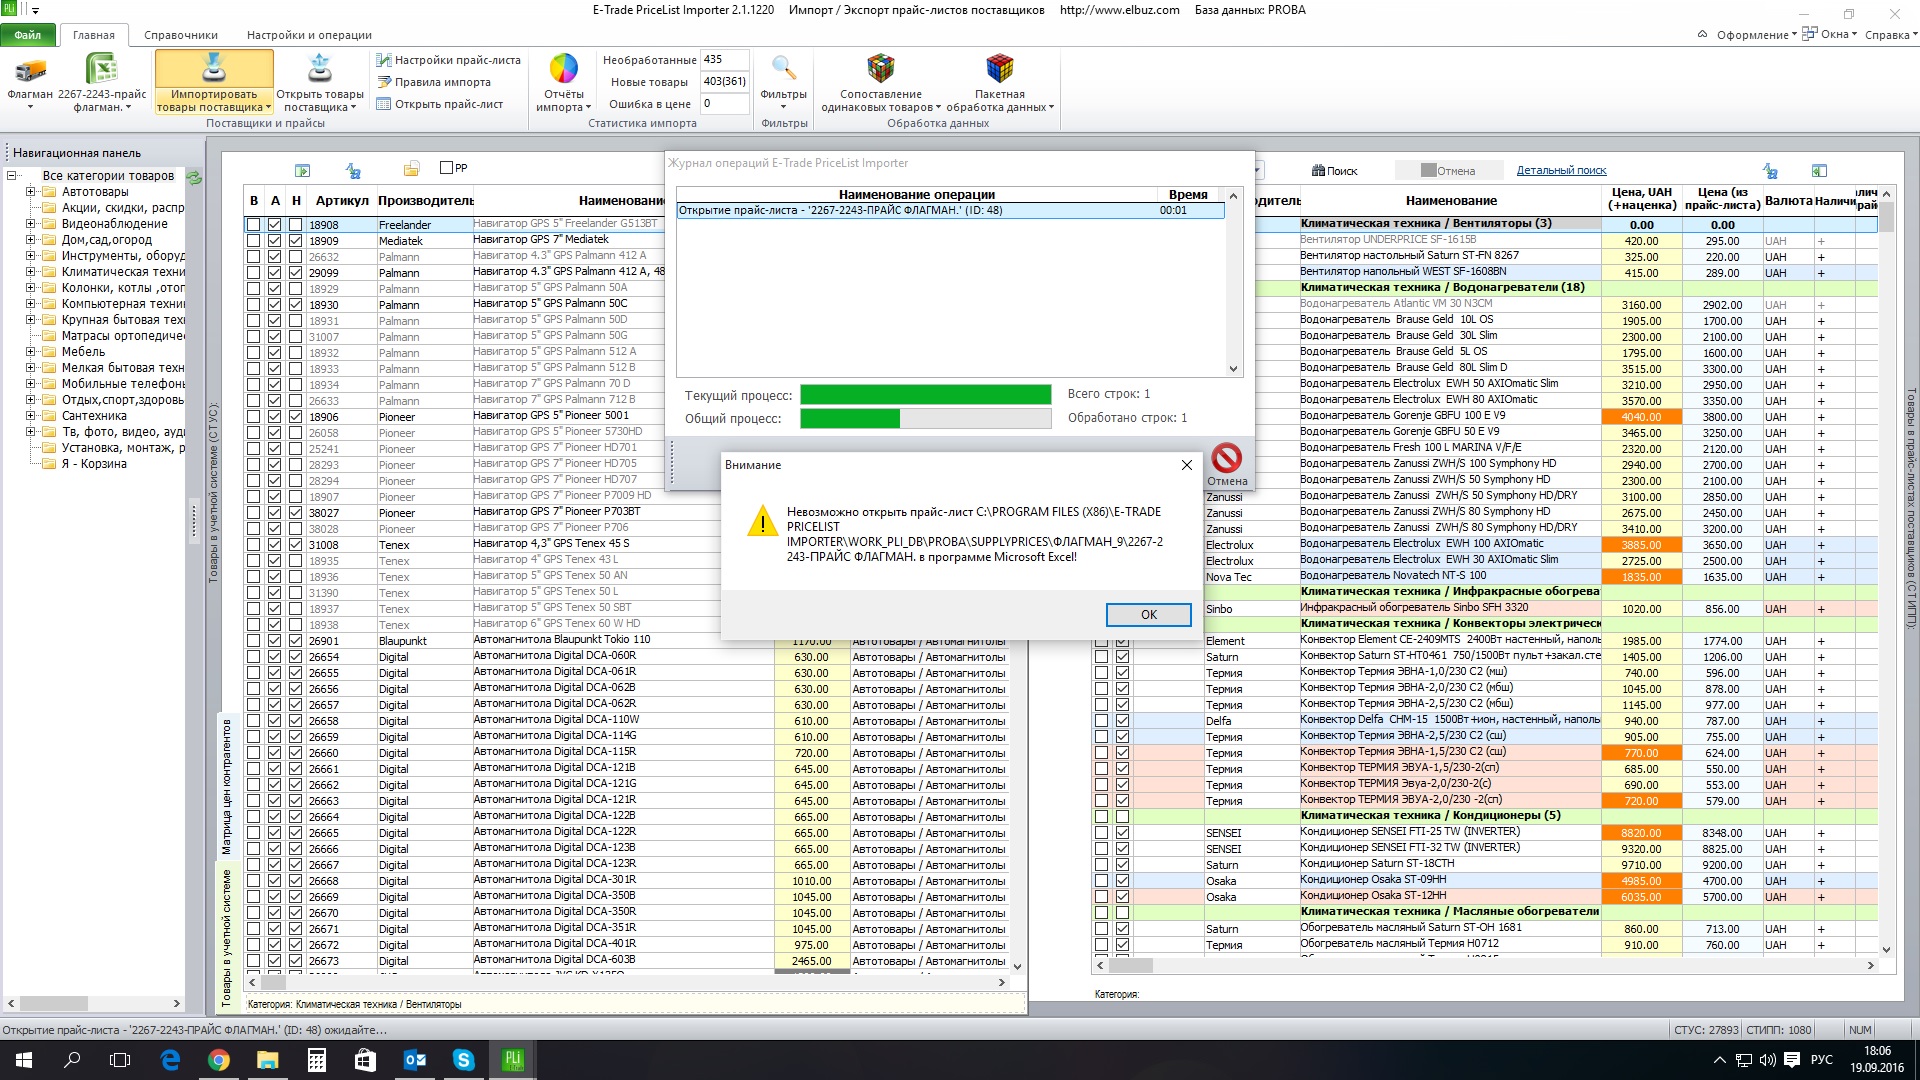Select vertical tab Матрица цен контрагентов
1920x1080 pixels.
pyautogui.click(x=227, y=786)
